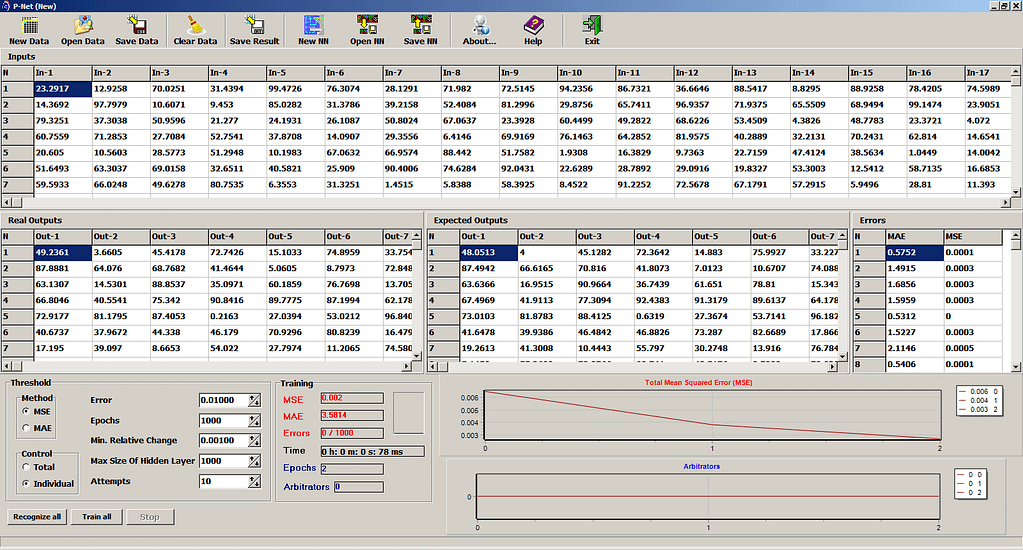Click the New Data toolbar icon
The width and height of the screenshot is (1023, 550).
click(29, 30)
